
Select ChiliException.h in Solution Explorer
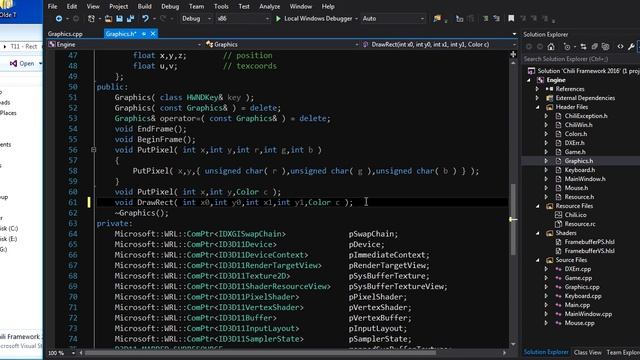(586, 116)
